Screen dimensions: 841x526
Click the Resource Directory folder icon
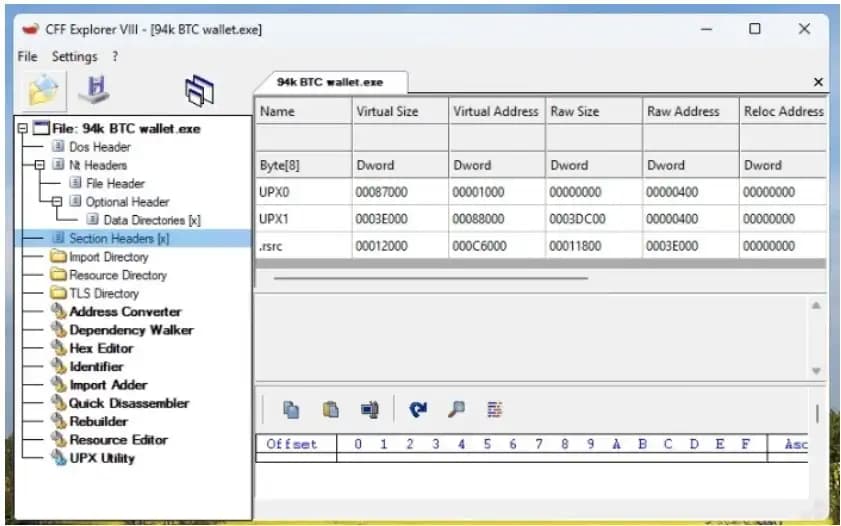pyautogui.click(x=58, y=275)
